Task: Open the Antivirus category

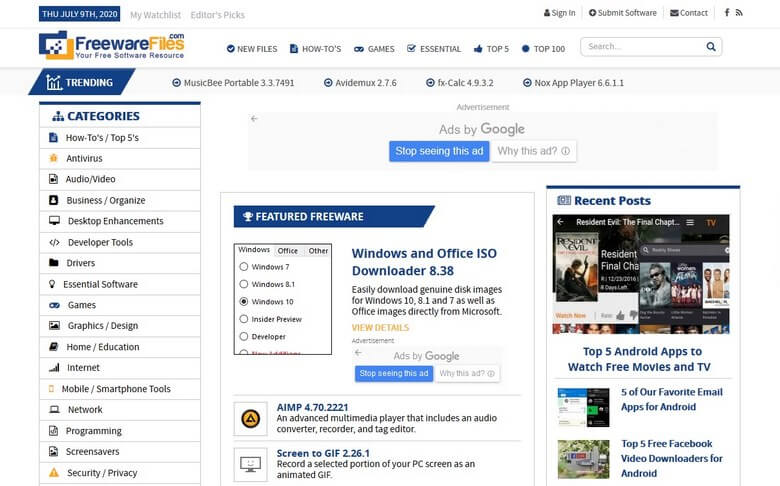Action: coord(84,158)
